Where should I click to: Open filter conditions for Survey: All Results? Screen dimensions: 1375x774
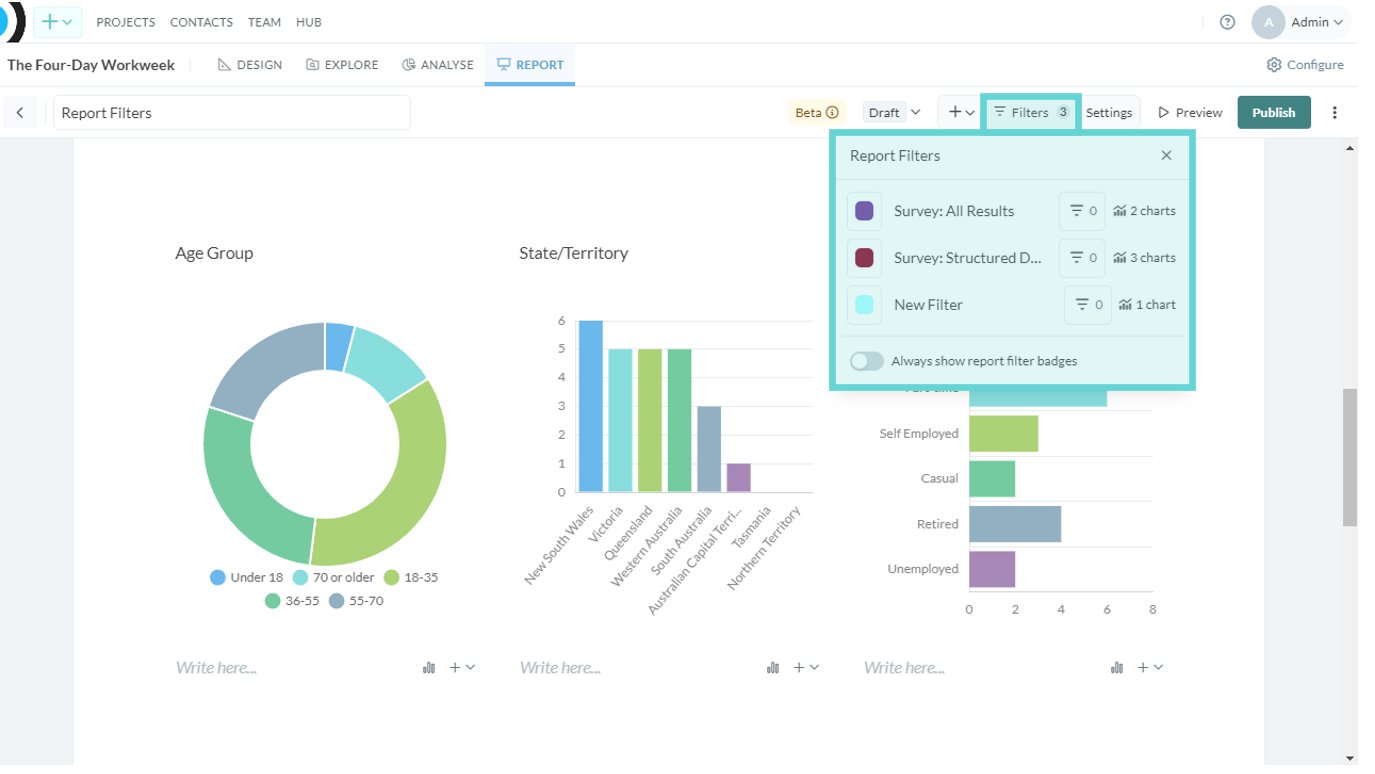[1082, 211]
